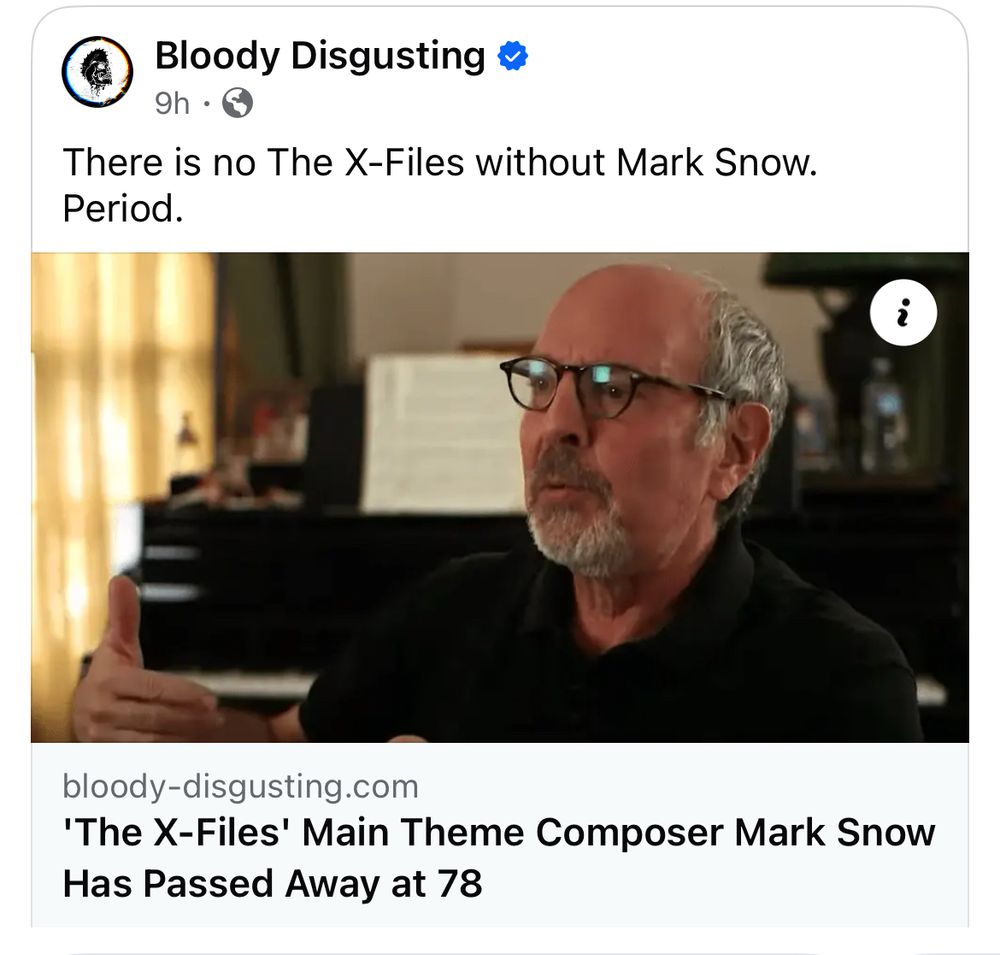The height and width of the screenshot is (955, 1000).
Task: Select the 'There is no The X-Files' caption
Action: 439,162
